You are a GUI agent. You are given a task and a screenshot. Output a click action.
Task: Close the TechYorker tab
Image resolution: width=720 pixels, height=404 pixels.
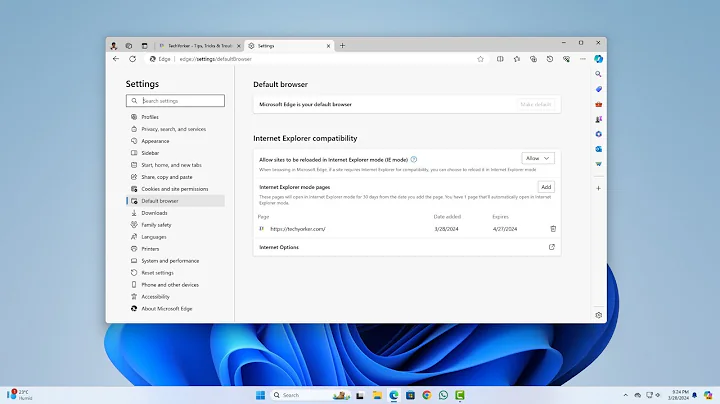tap(238, 46)
